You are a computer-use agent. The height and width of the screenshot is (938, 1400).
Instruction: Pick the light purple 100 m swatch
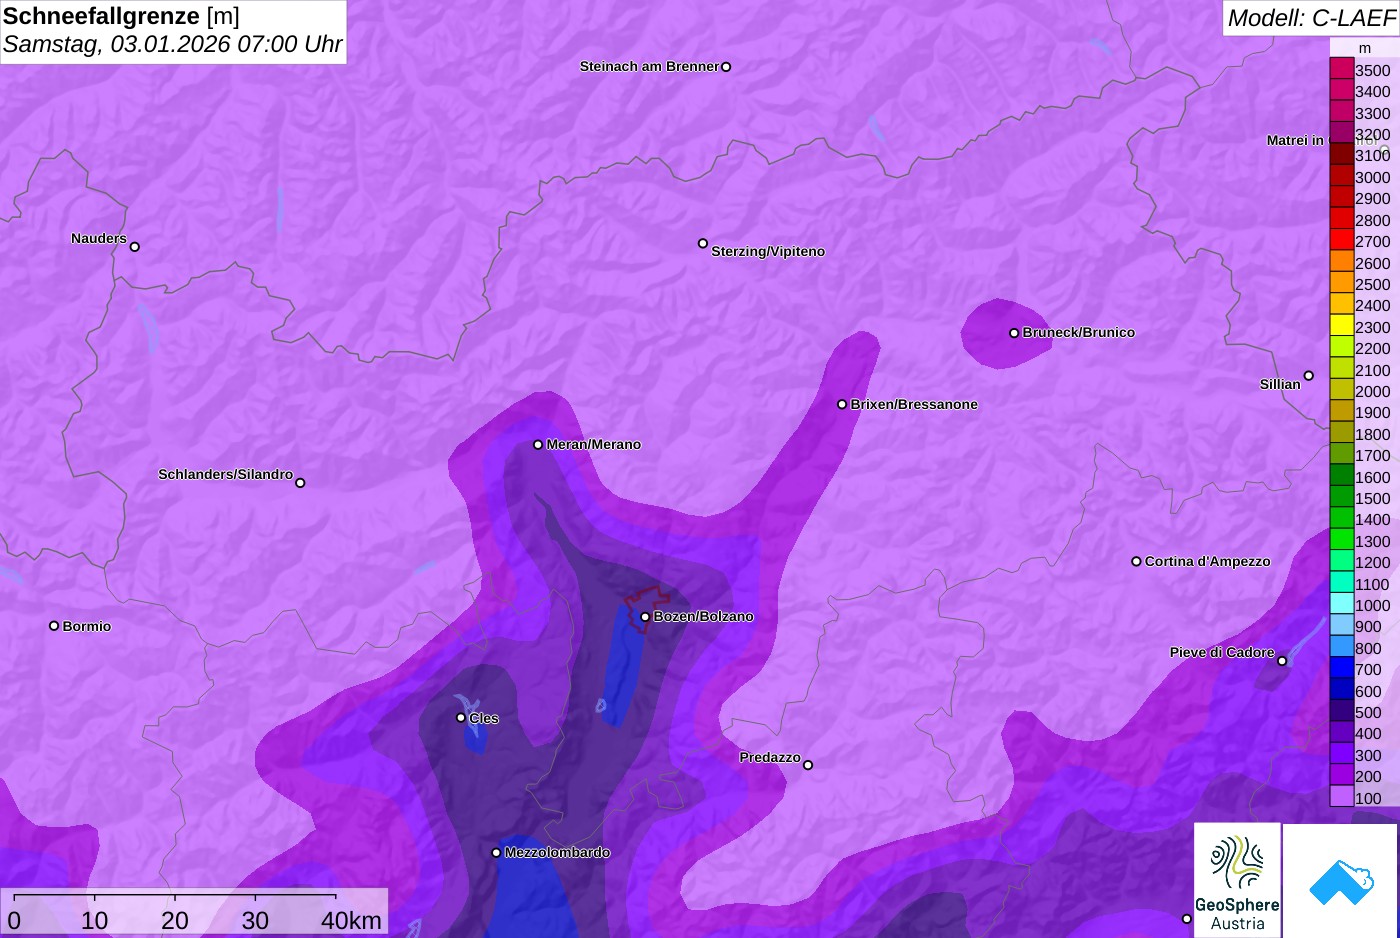click(x=1341, y=797)
